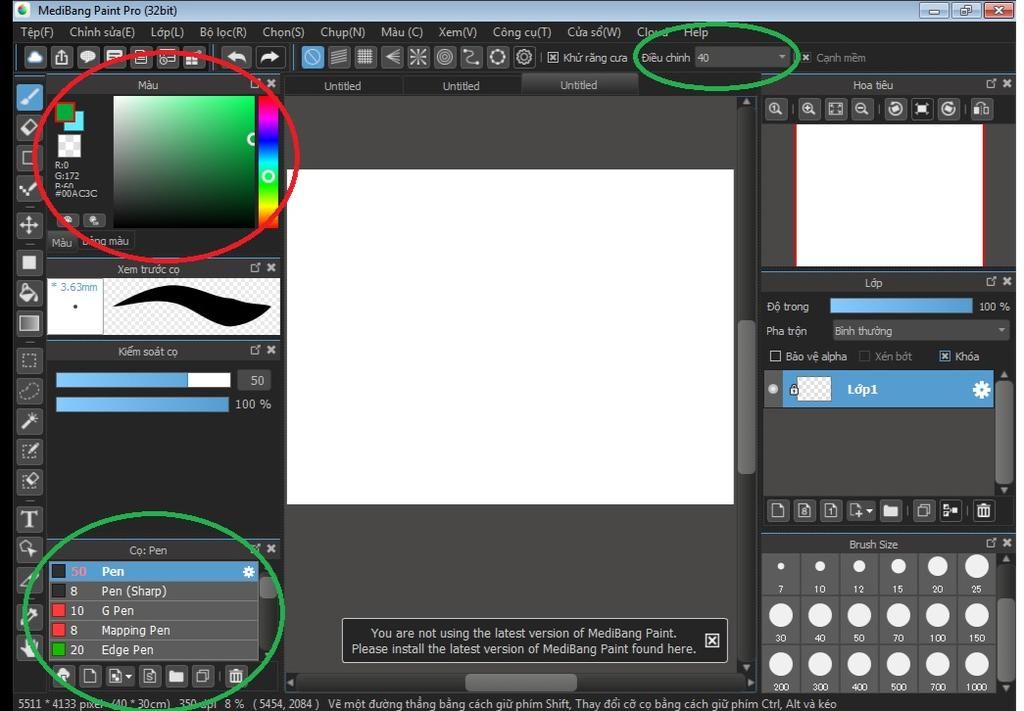
Task: Select the rectangular Select tool
Action: pyautogui.click(x=29, y=360)
